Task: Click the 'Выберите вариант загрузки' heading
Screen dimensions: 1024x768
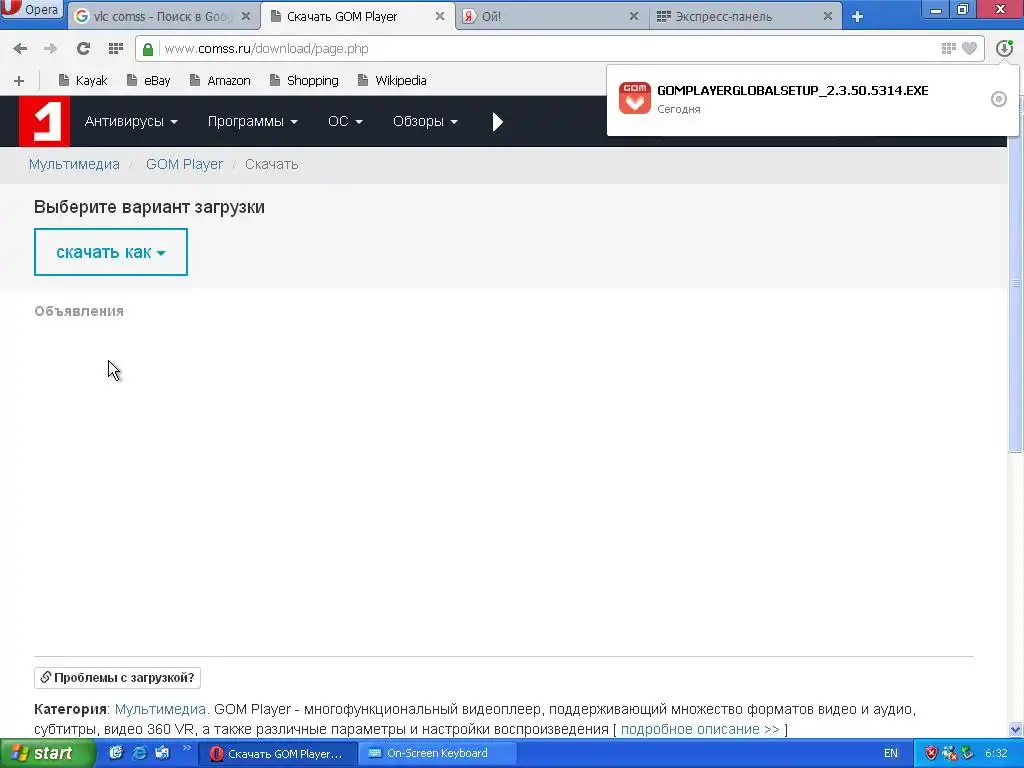Action: [150, 207]
